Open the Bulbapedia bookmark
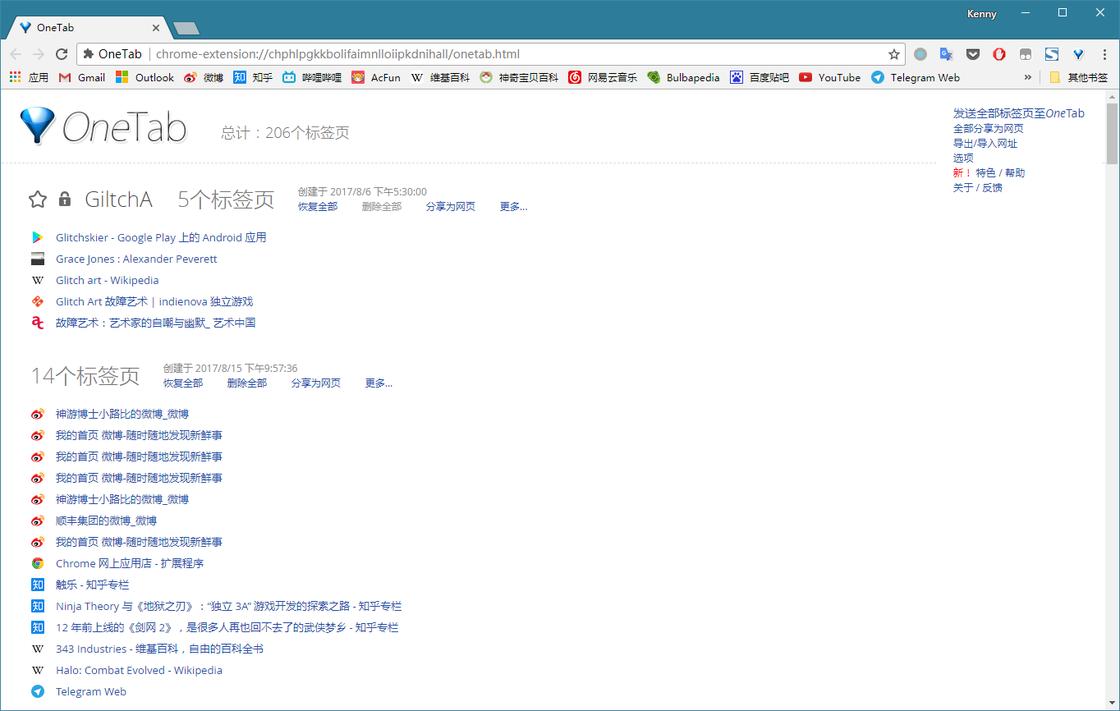The width and height of the screenshot is (1120, 711). pyautogui.click(x=683, y=77)
